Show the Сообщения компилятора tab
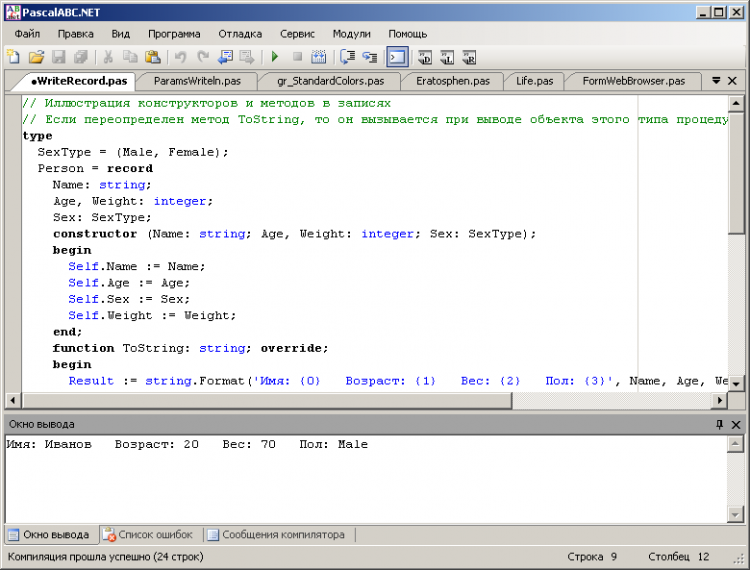Screen dimensions: 750x570 click(276, 535)
